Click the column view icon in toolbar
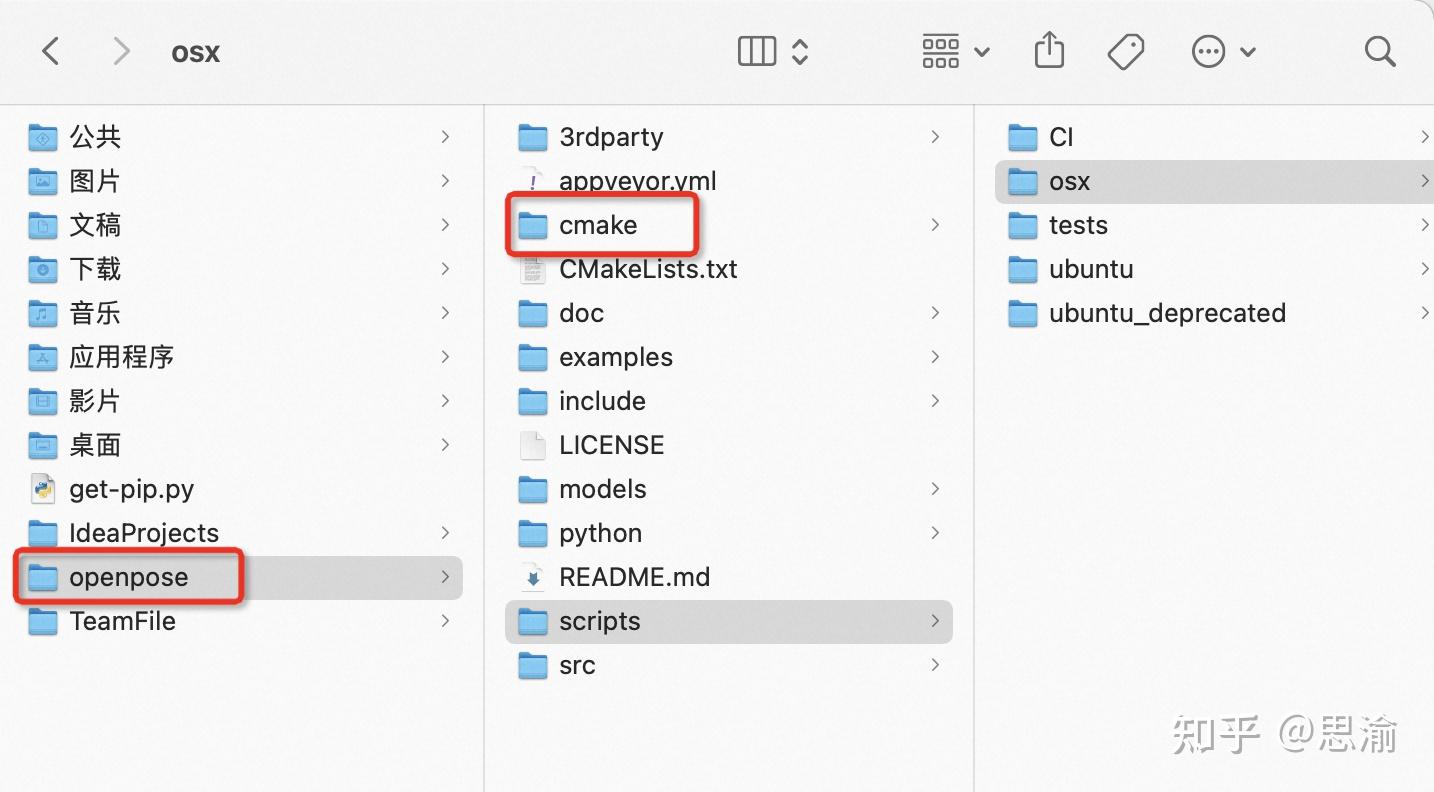 click(756, 50)
